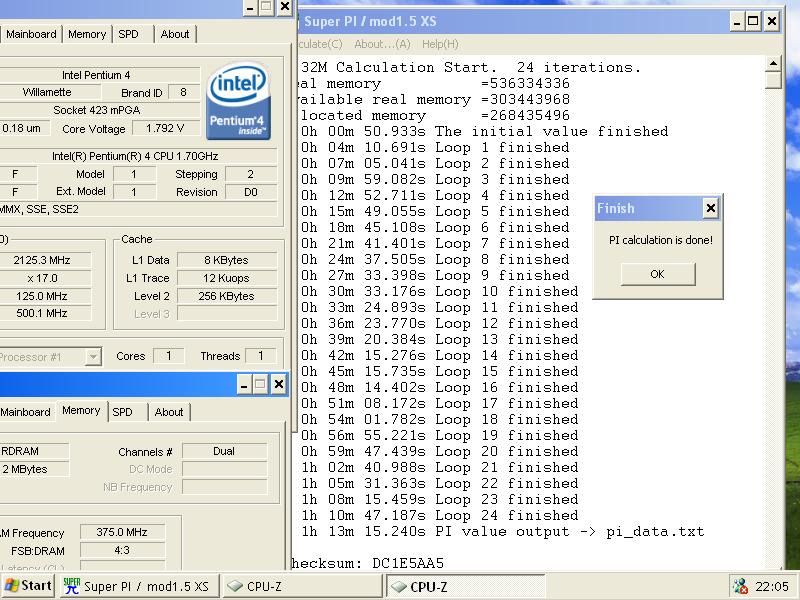Open the Help menu in Super PI
The height and width of the screenshot is (600, 800).
(x=440, y=44)
